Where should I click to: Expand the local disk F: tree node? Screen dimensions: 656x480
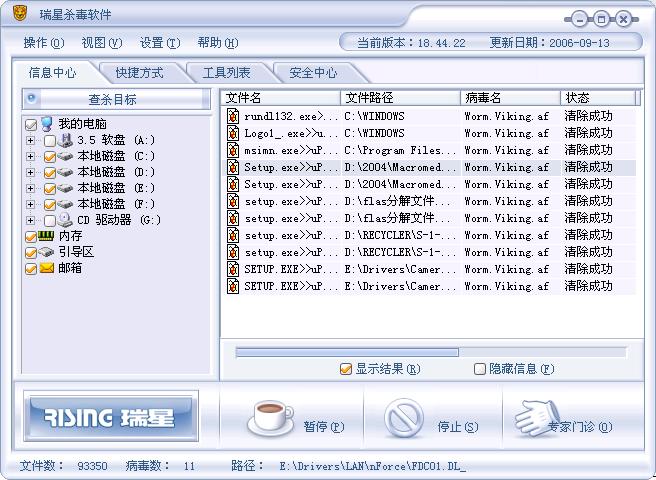(x=30, y=204)
